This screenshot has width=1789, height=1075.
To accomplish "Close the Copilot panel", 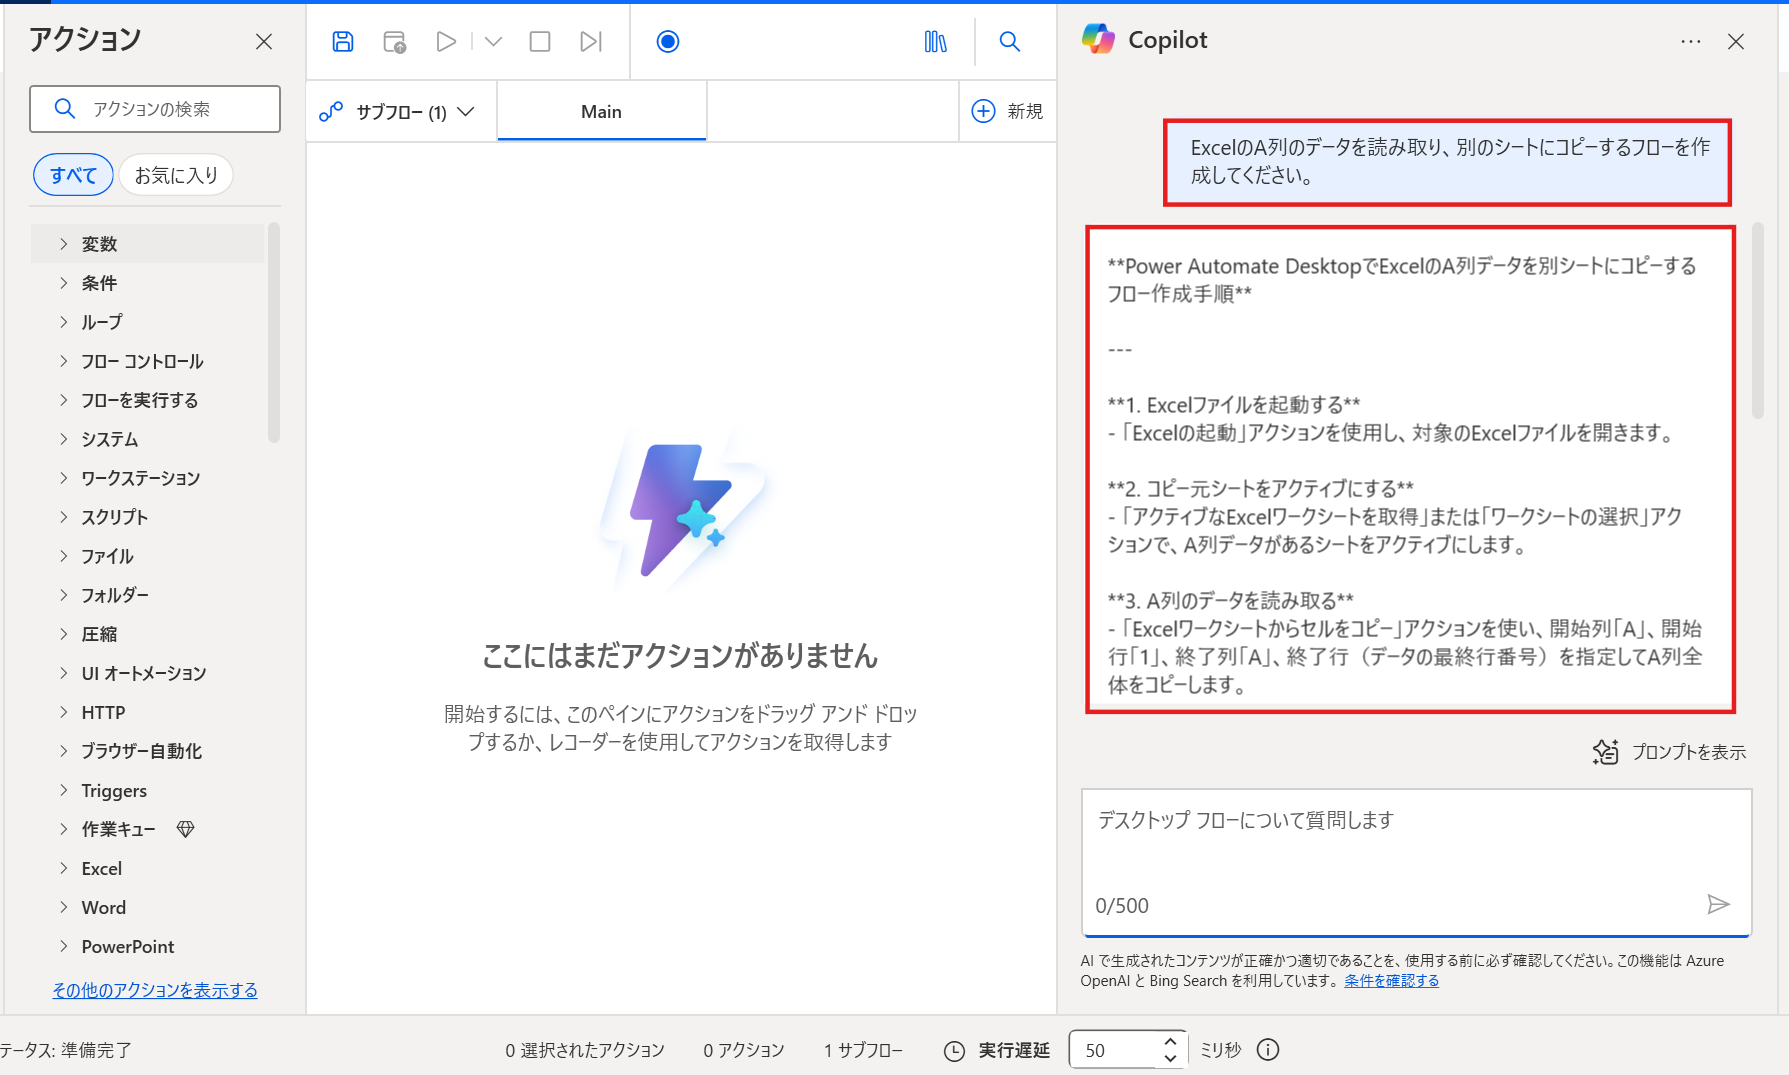I will pos(1736,41).
